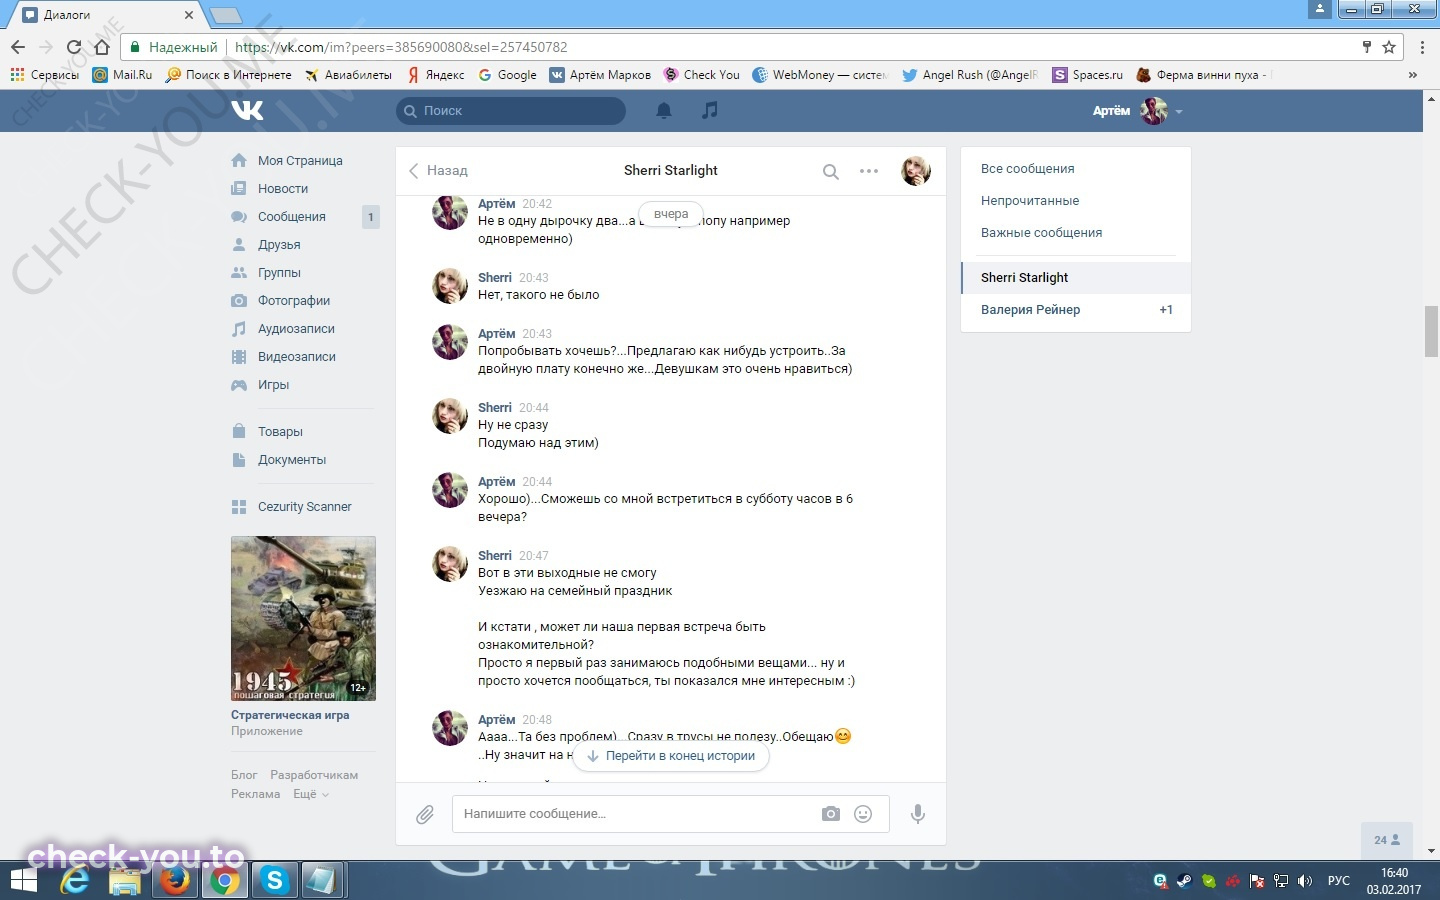Open Разработчикам footer link
This screenshot has width=1440, height=900.
(x=314, y=775)
